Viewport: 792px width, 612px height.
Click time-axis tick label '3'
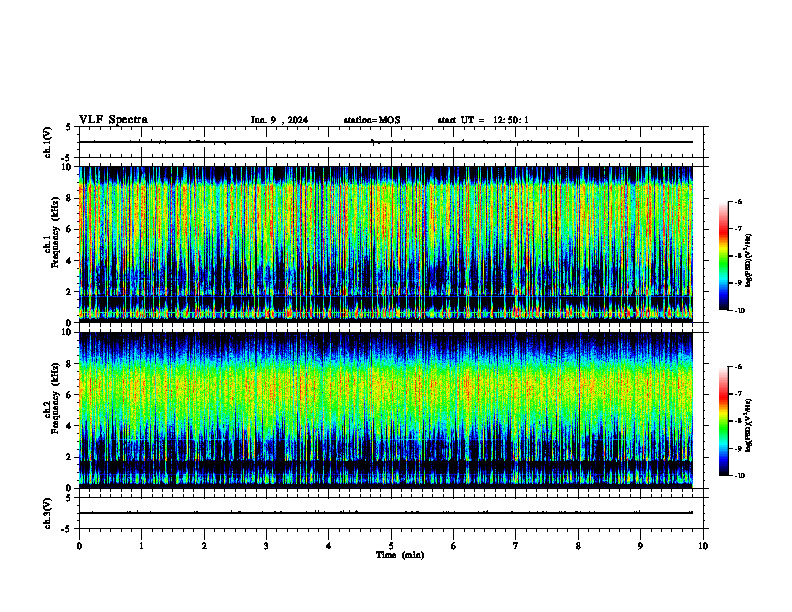coord(266,546)
